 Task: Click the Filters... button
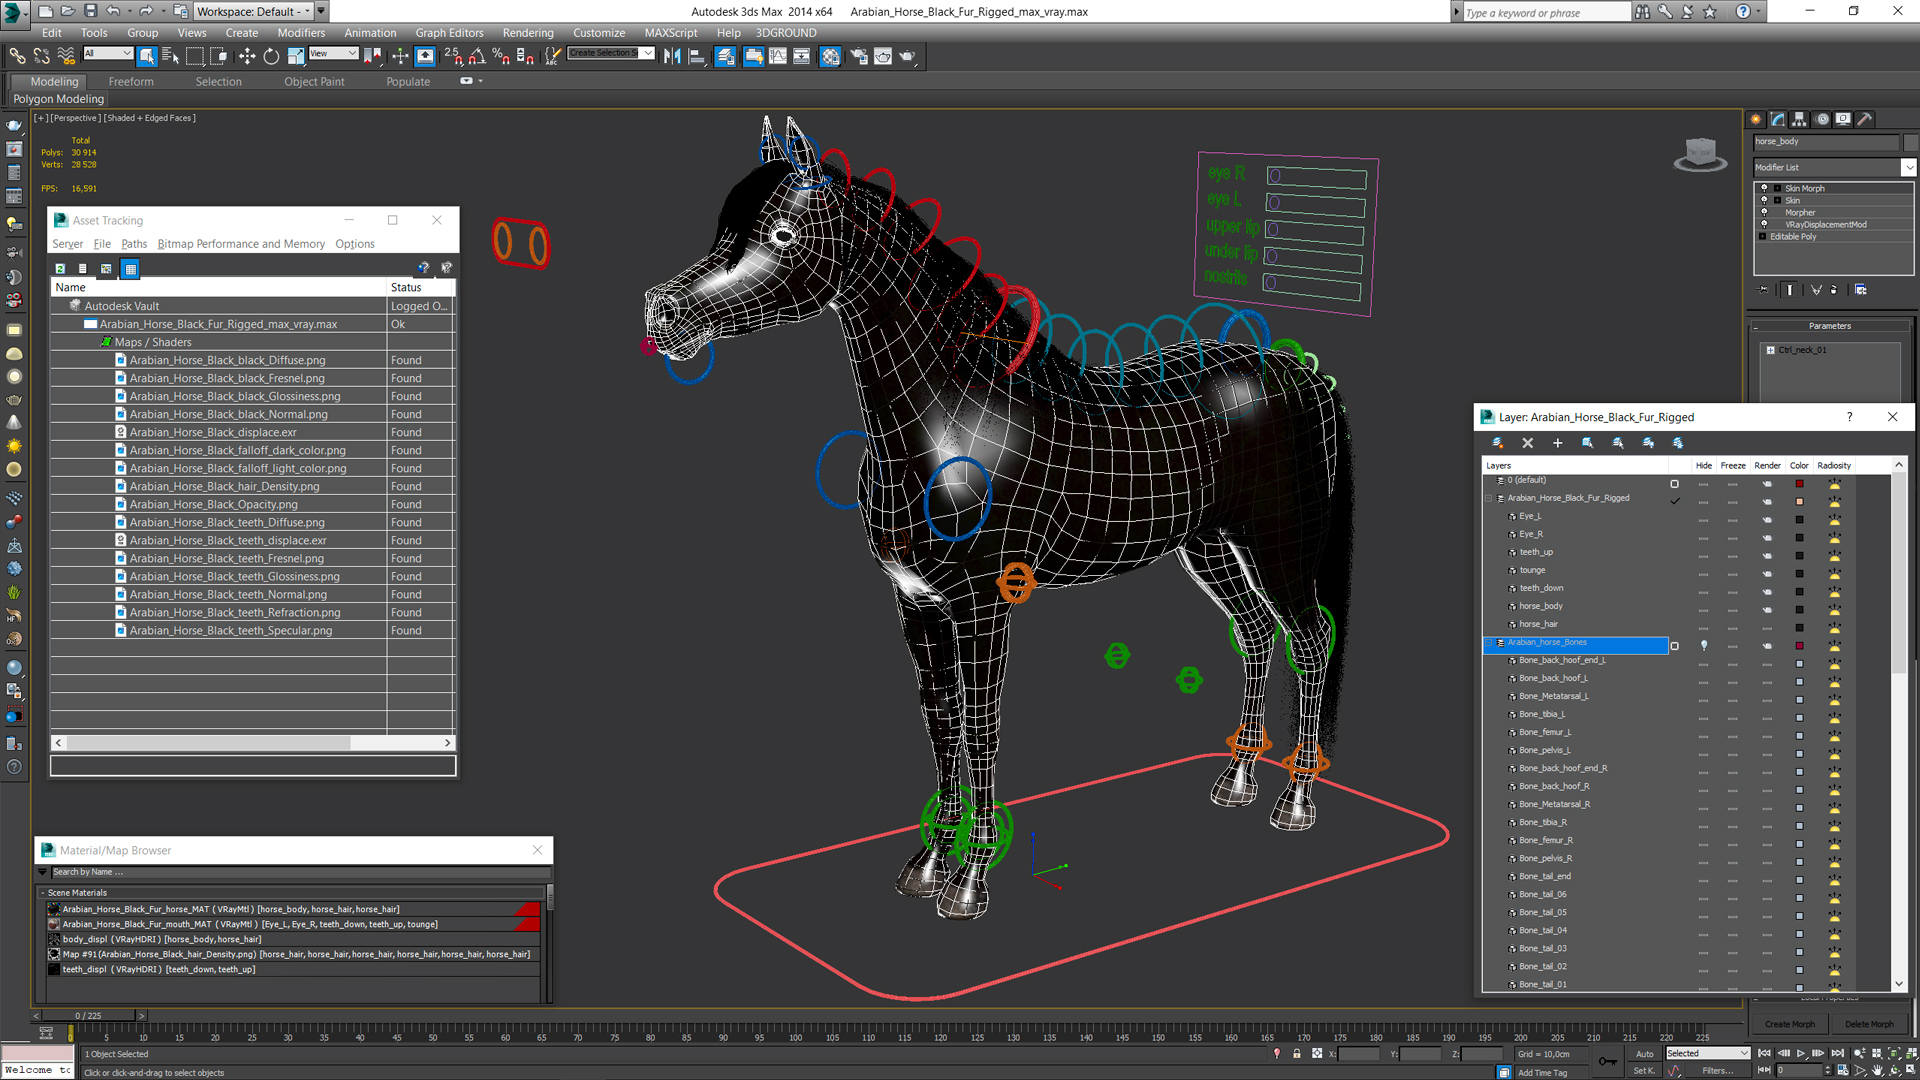(x=1717, y=1070)
